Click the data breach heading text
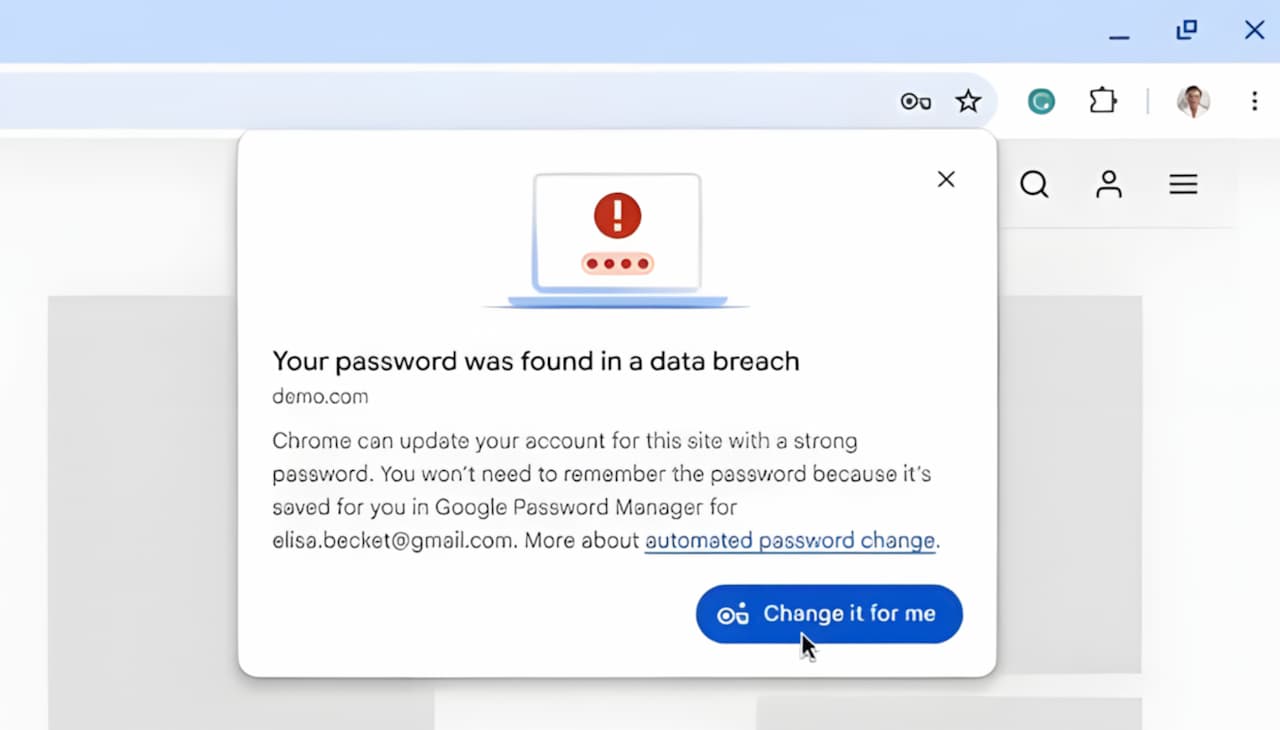The height and width of the screenshot is (730, 1280). [535, 361]
